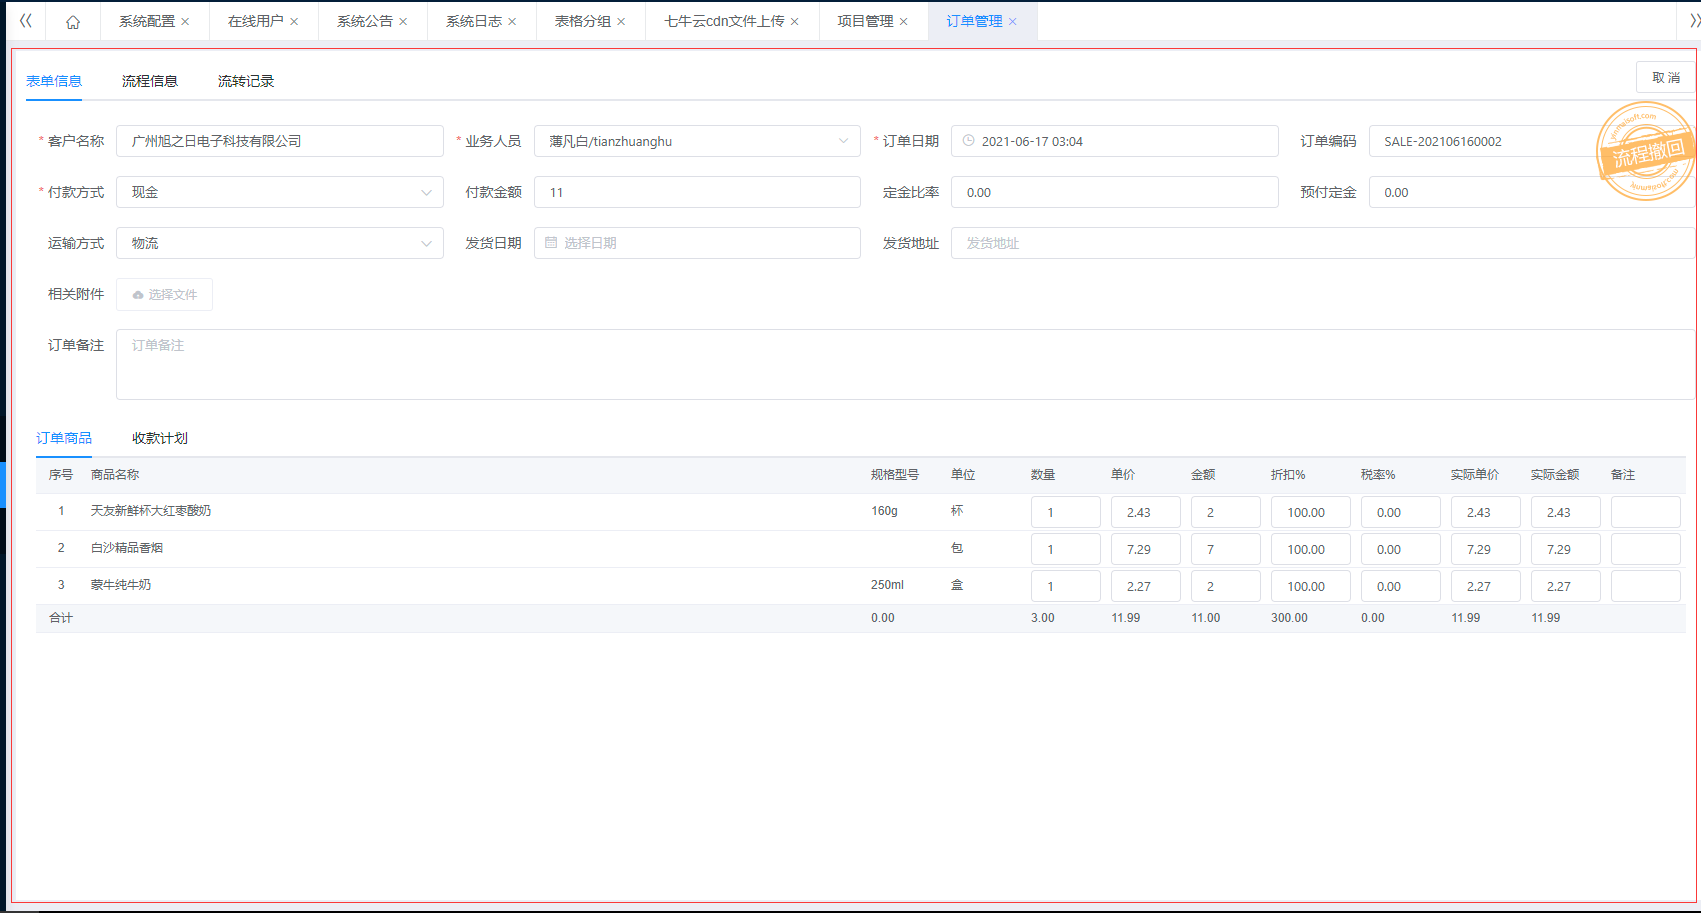The width and height of the screenshot is (1701, 913).
Task: Open the 流转记录 tab
Action: point(246,82)
